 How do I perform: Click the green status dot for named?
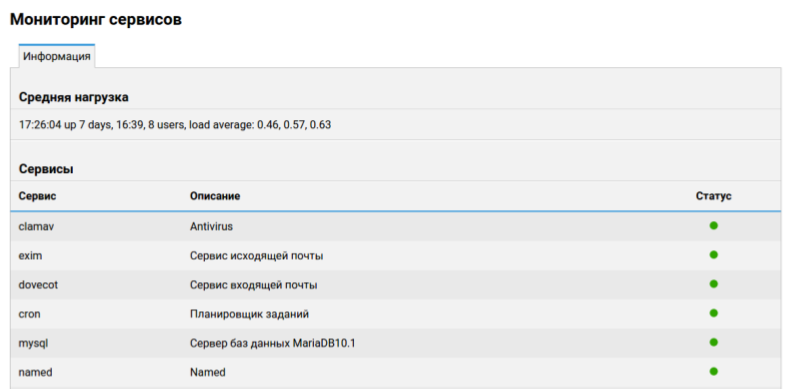pos(713,371)
